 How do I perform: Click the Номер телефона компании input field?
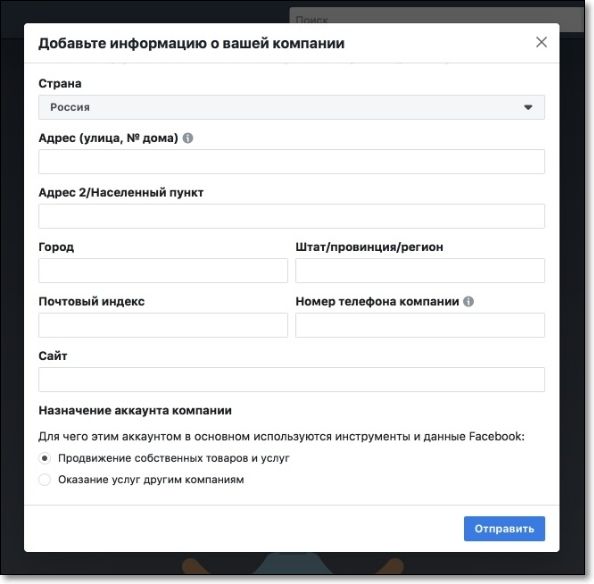[420, 325]
